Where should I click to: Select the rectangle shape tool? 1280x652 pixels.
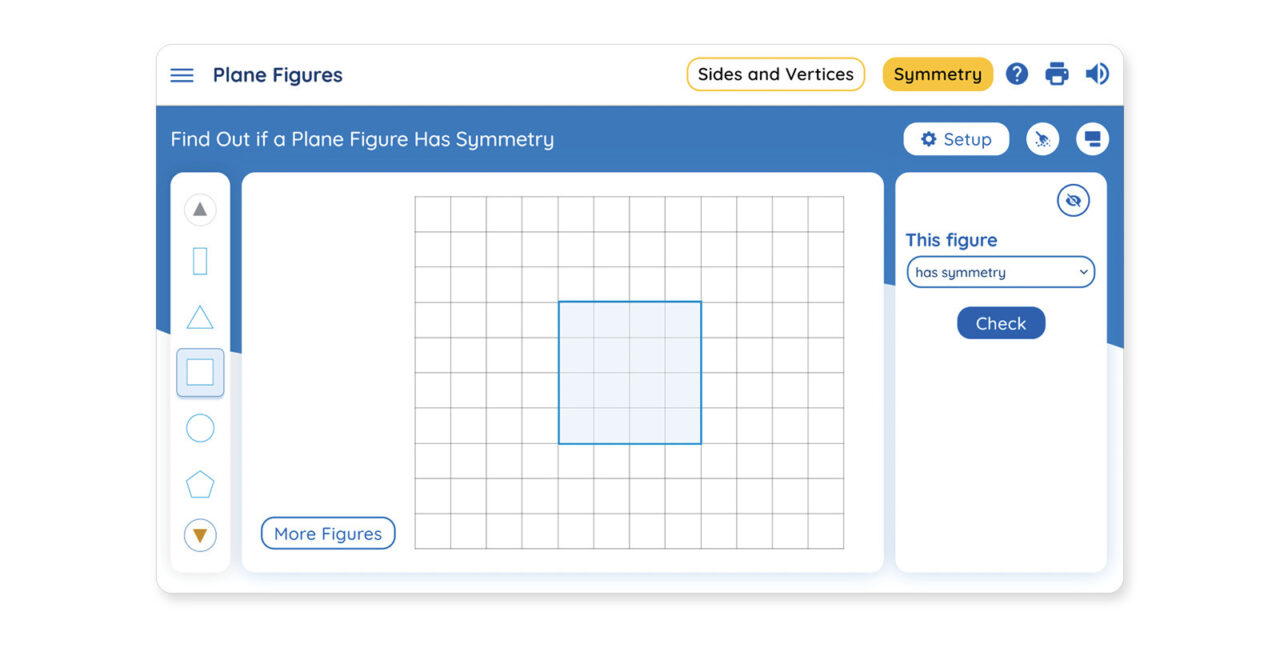click(199, 261)
